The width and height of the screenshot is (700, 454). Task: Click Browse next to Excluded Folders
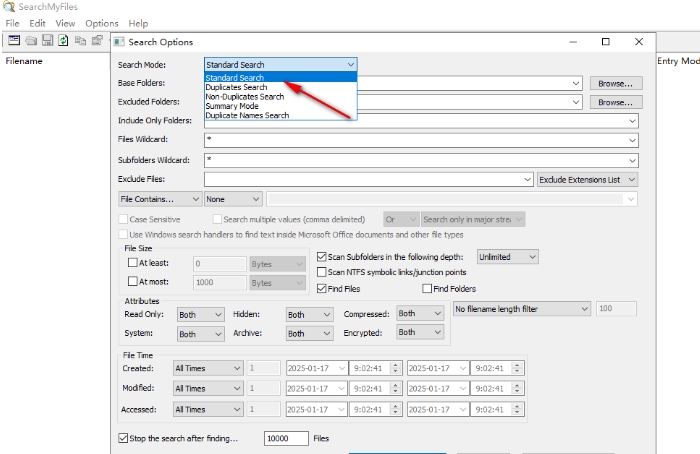click(615, 102)
